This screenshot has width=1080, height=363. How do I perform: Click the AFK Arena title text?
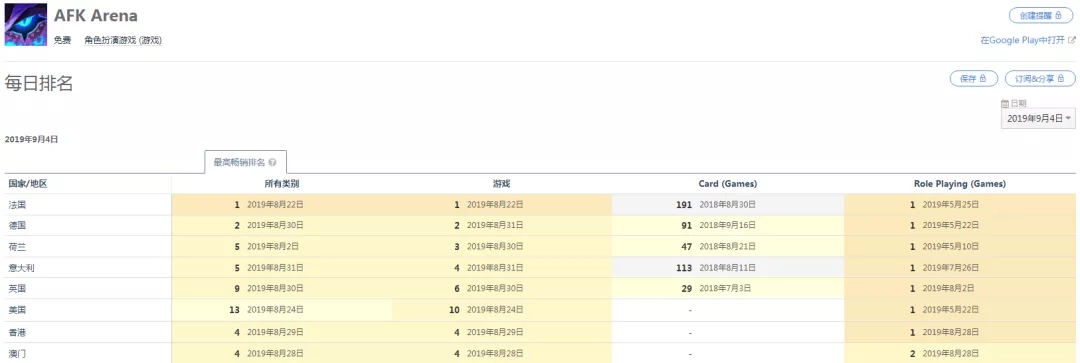[x=96, y=16]
